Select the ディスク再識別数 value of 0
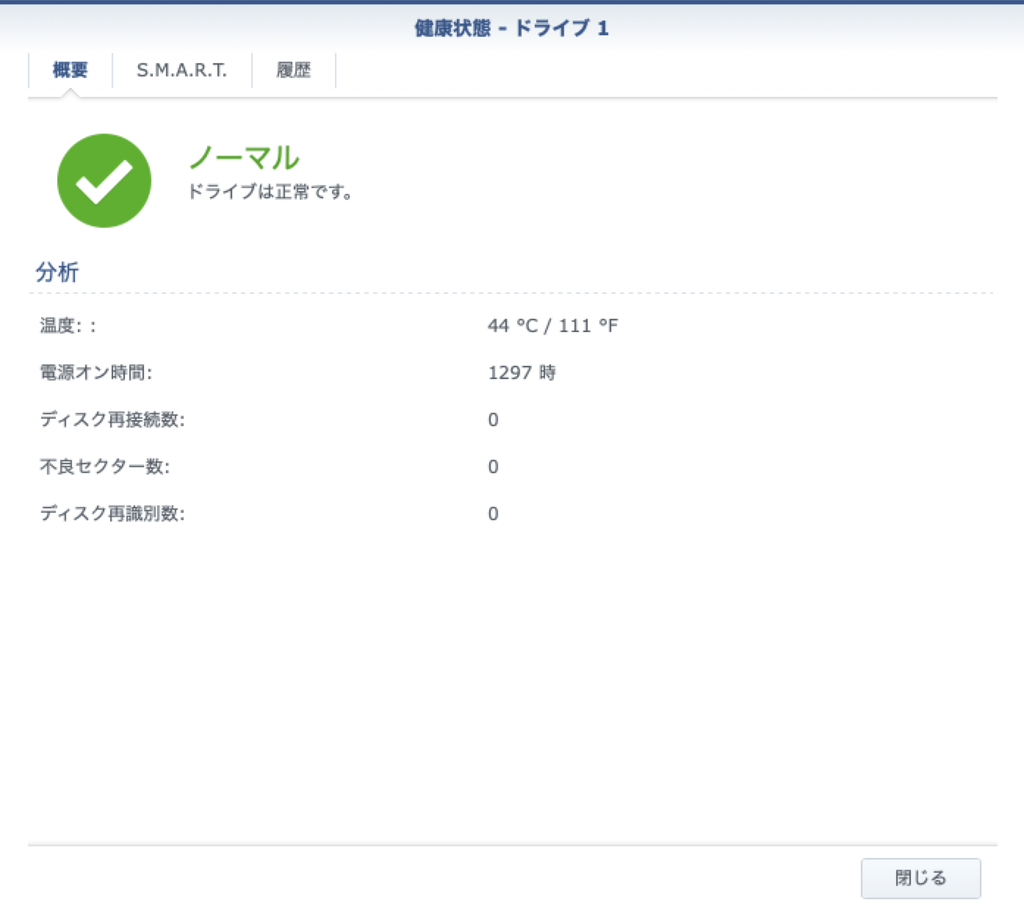This screenshot has width=1024, height=908. pyautogui.click(x=493, y=514)
